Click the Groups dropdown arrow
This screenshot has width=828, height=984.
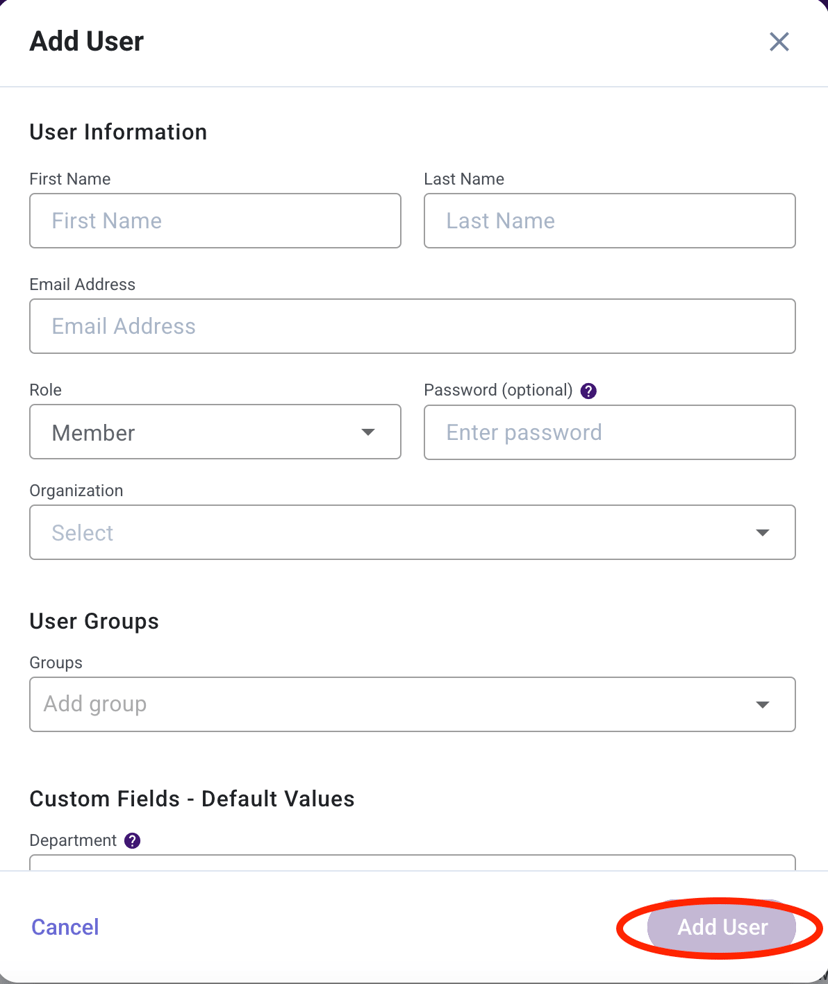(x=763, y=704)
